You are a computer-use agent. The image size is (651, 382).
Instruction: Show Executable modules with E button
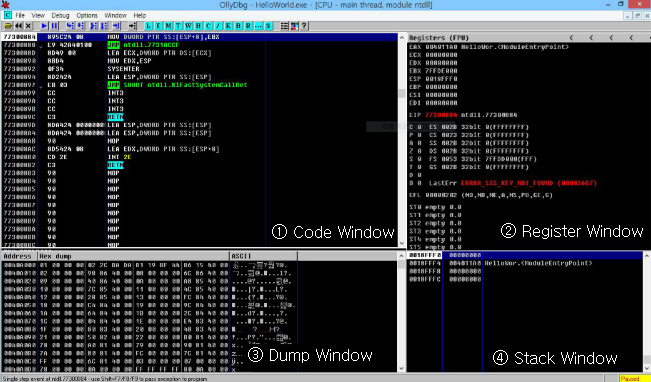[159, 26]
